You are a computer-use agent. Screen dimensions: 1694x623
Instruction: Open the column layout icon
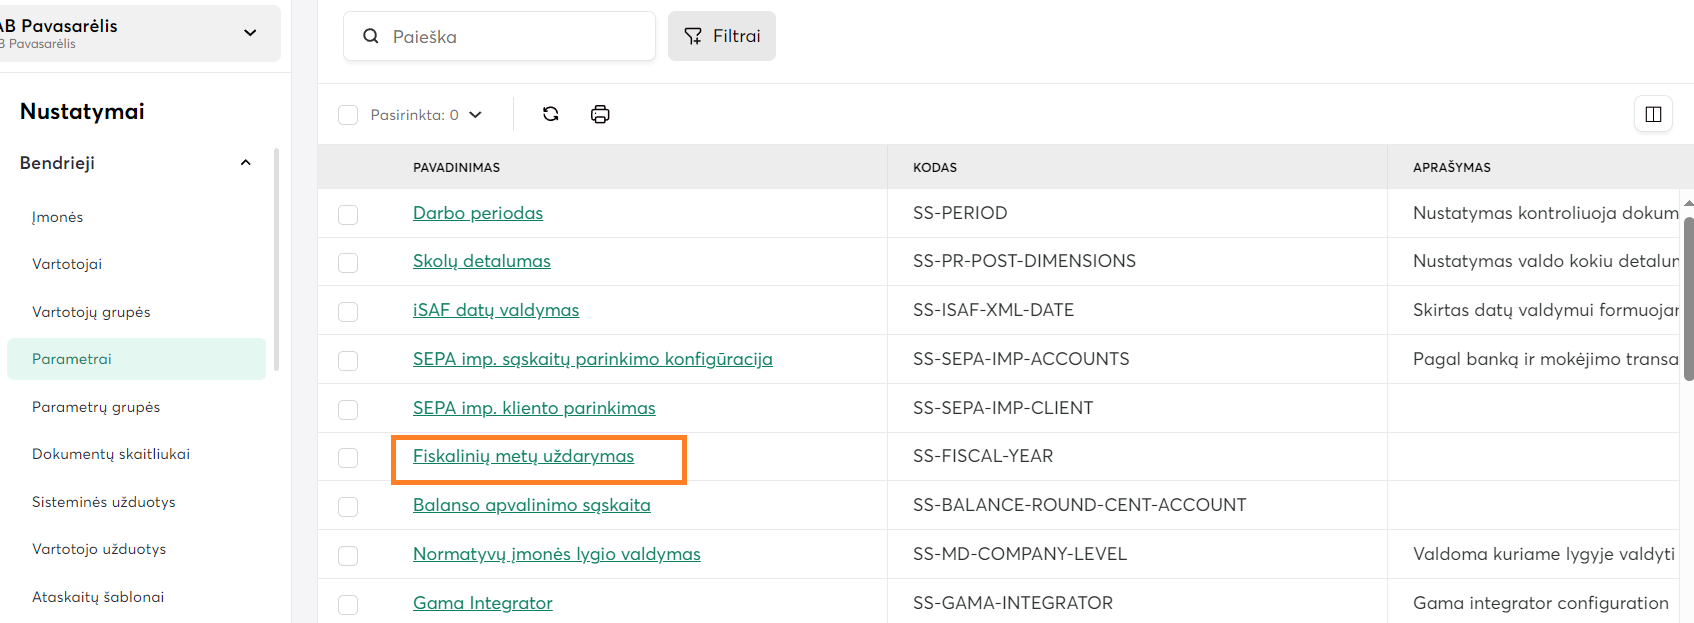1653,114
